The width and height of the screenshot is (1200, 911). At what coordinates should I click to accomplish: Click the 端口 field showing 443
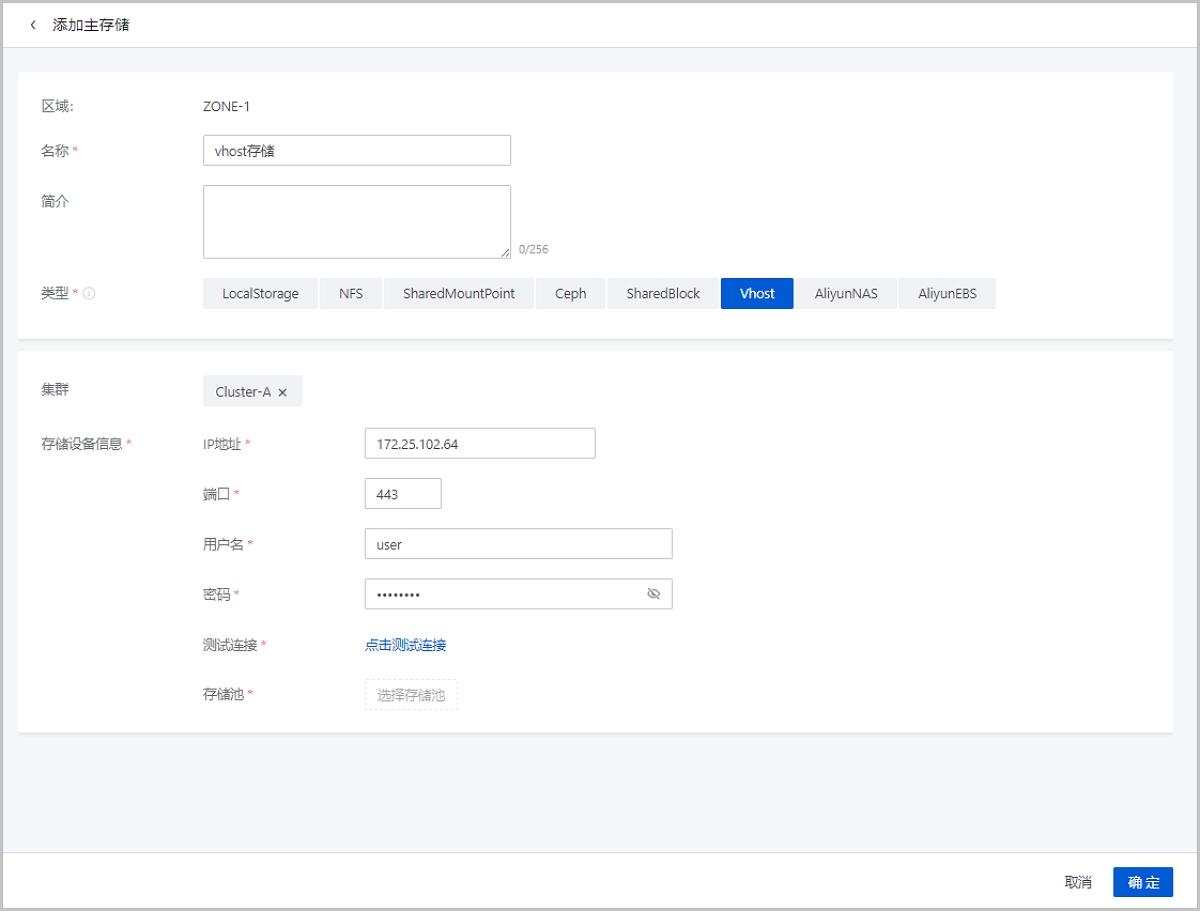(x=403, y=494)
